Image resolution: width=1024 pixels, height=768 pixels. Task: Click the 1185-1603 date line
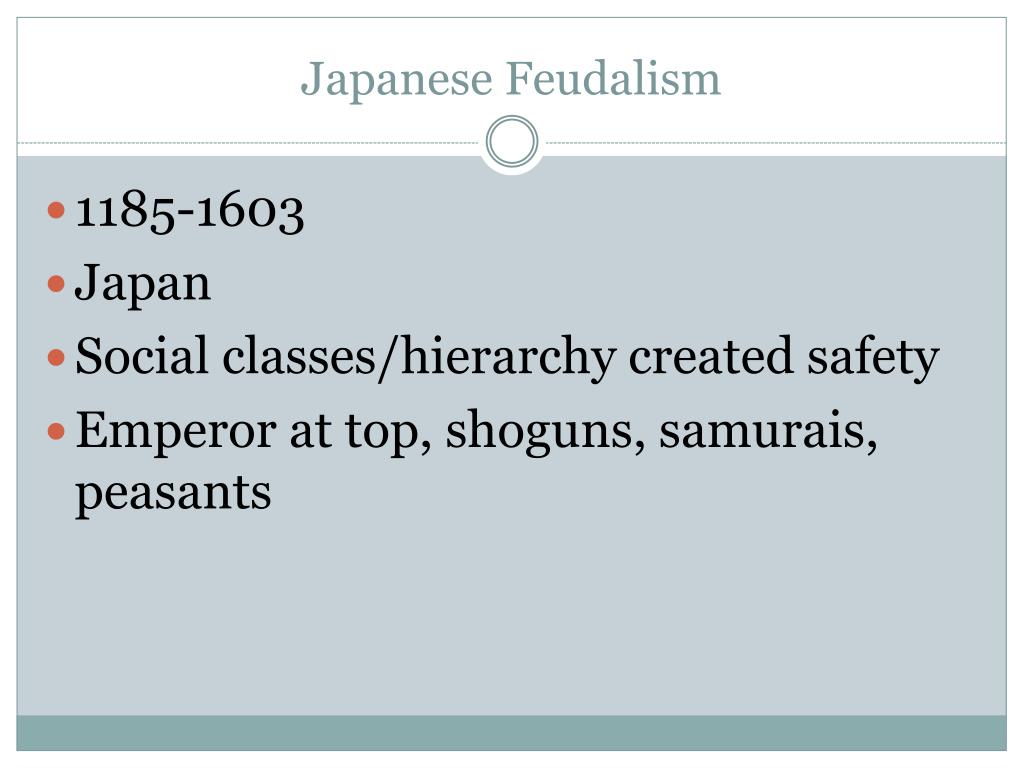click(x=190, y=212)
